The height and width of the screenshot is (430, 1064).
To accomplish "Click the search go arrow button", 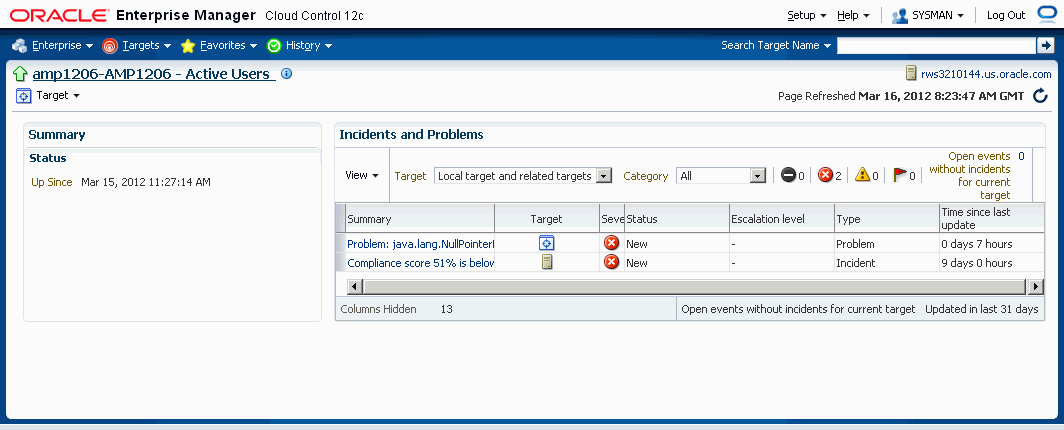I will [1044, 45].
